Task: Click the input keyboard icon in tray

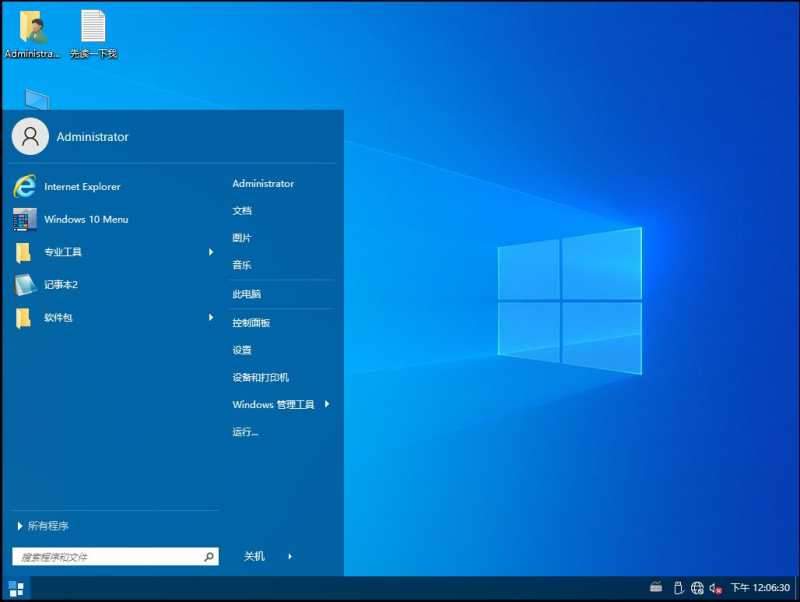Action: pyautogui.click(x=655, y=588)
